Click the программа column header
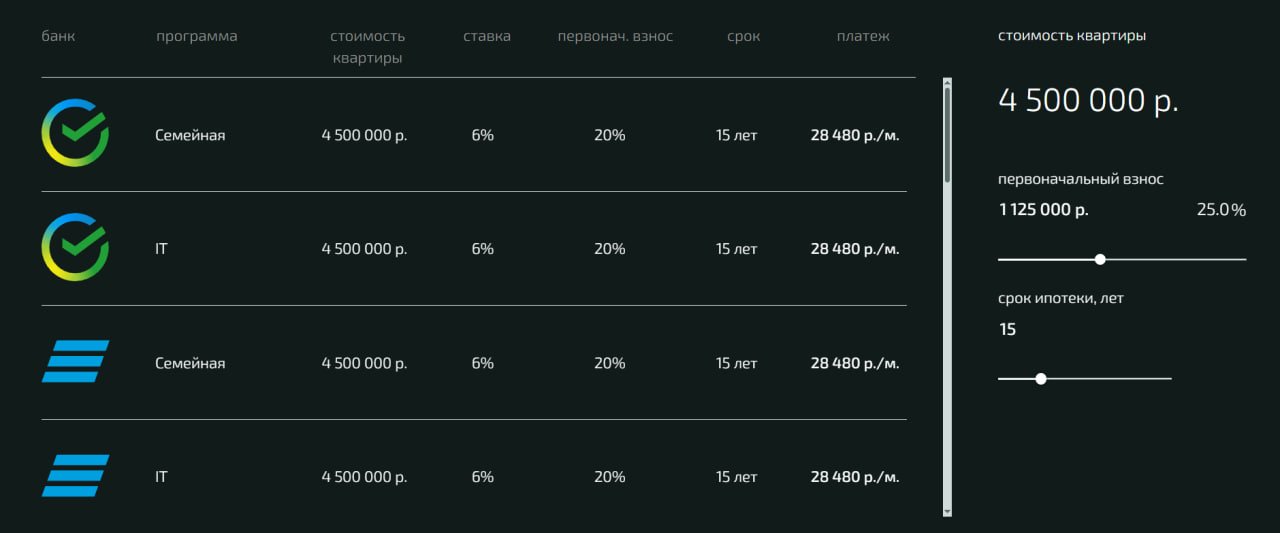The width and height of the screenshot is (1280, 533). coord(197,37)
